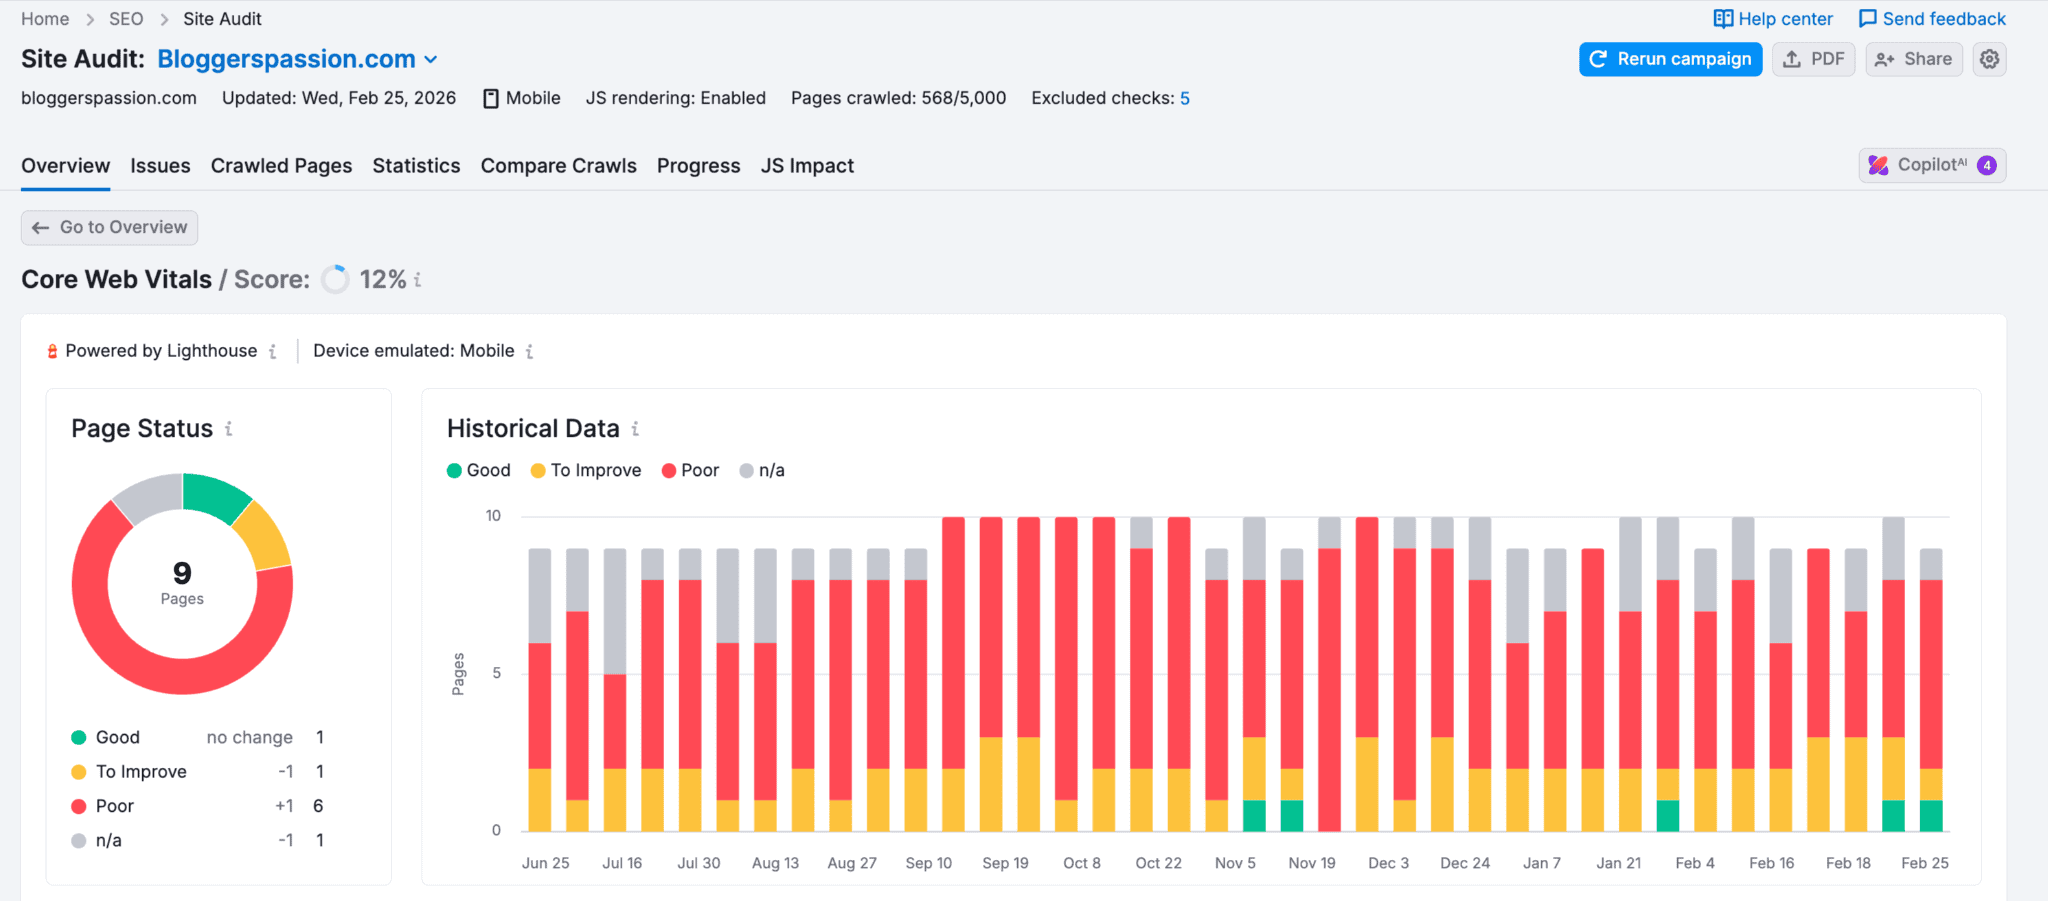Click info icon next to Powered by Lighthouse
This screenshot has width=2048, height=901.
pos(272,351)
